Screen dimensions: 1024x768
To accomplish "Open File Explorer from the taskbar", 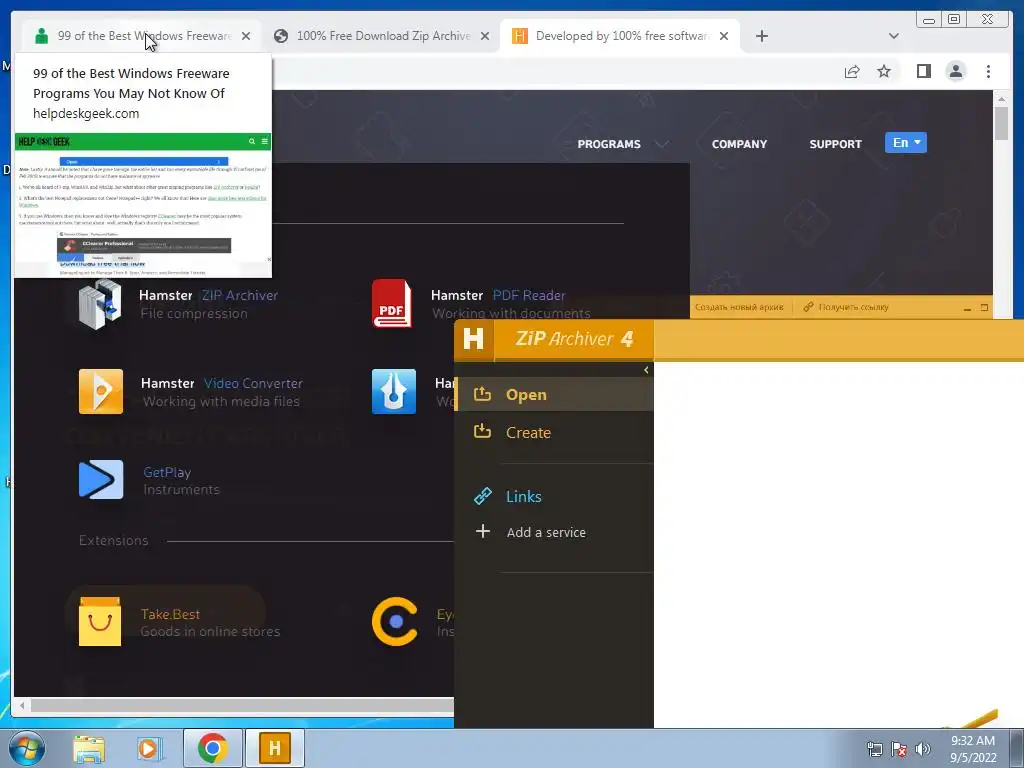I will coord(89,748).
